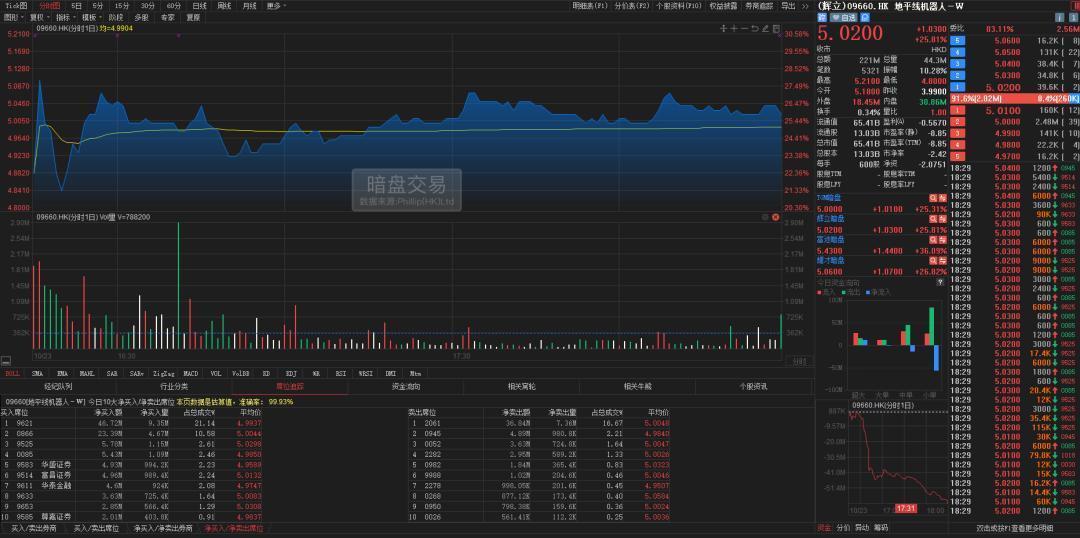Open the 个股资讯 tab
Image resolution: width=1080 pixels, height=538 pixels.
coord(752,386)
